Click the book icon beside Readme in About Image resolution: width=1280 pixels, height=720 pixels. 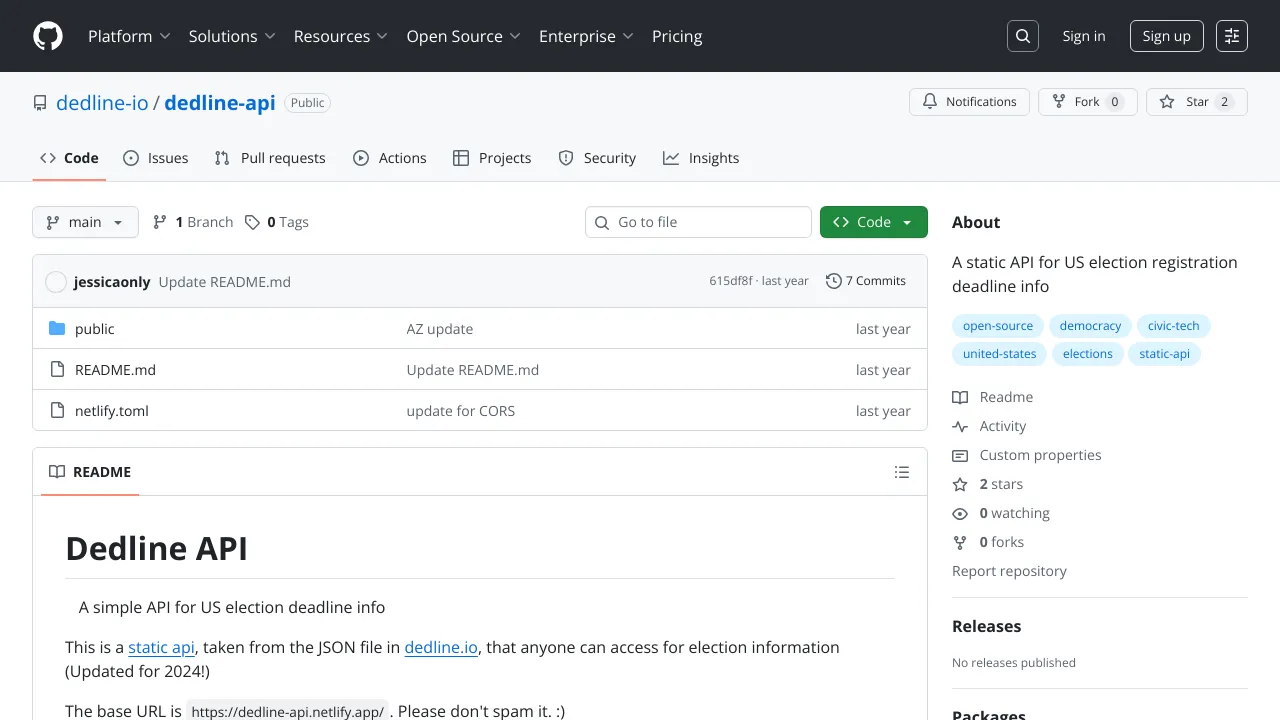960,397
